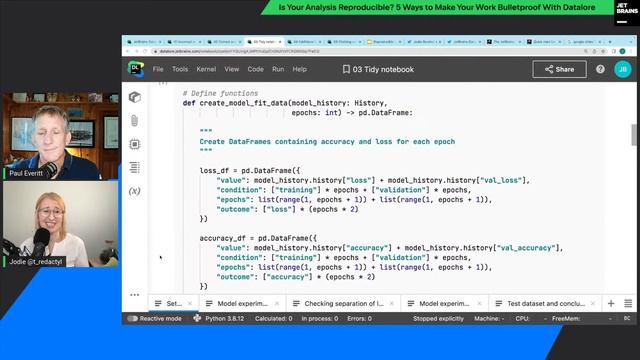Click the browser reload icon
The image size is (640, 360).
(144, 51)
